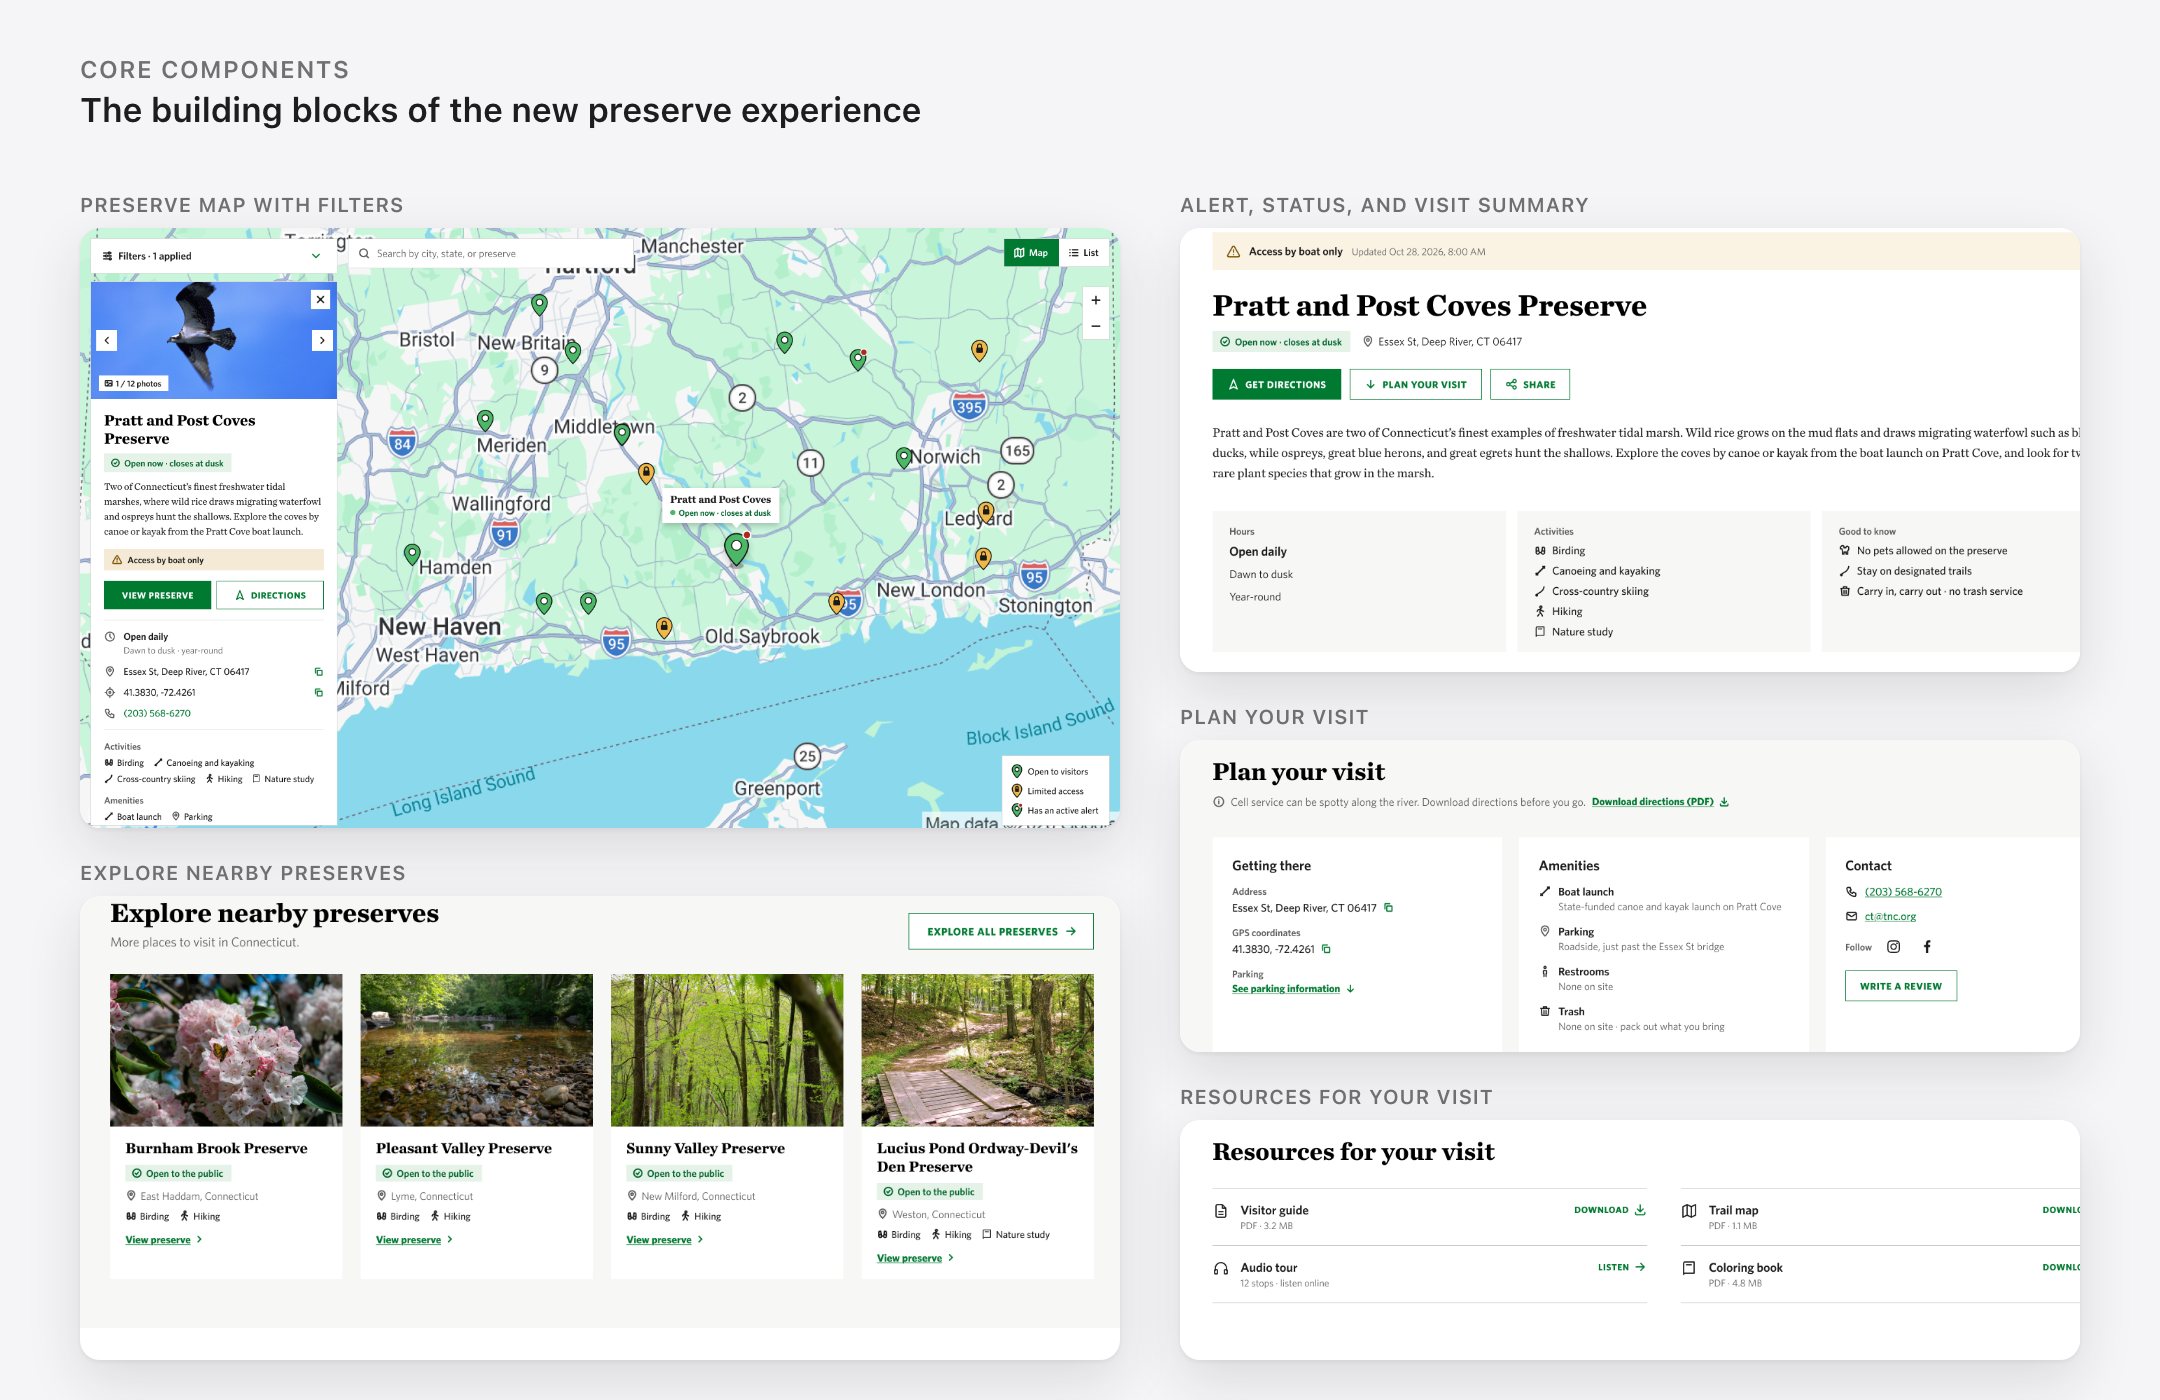Select the limited-access pin near Middletown
The image size is (2160, 1400).
pos(646,473)
